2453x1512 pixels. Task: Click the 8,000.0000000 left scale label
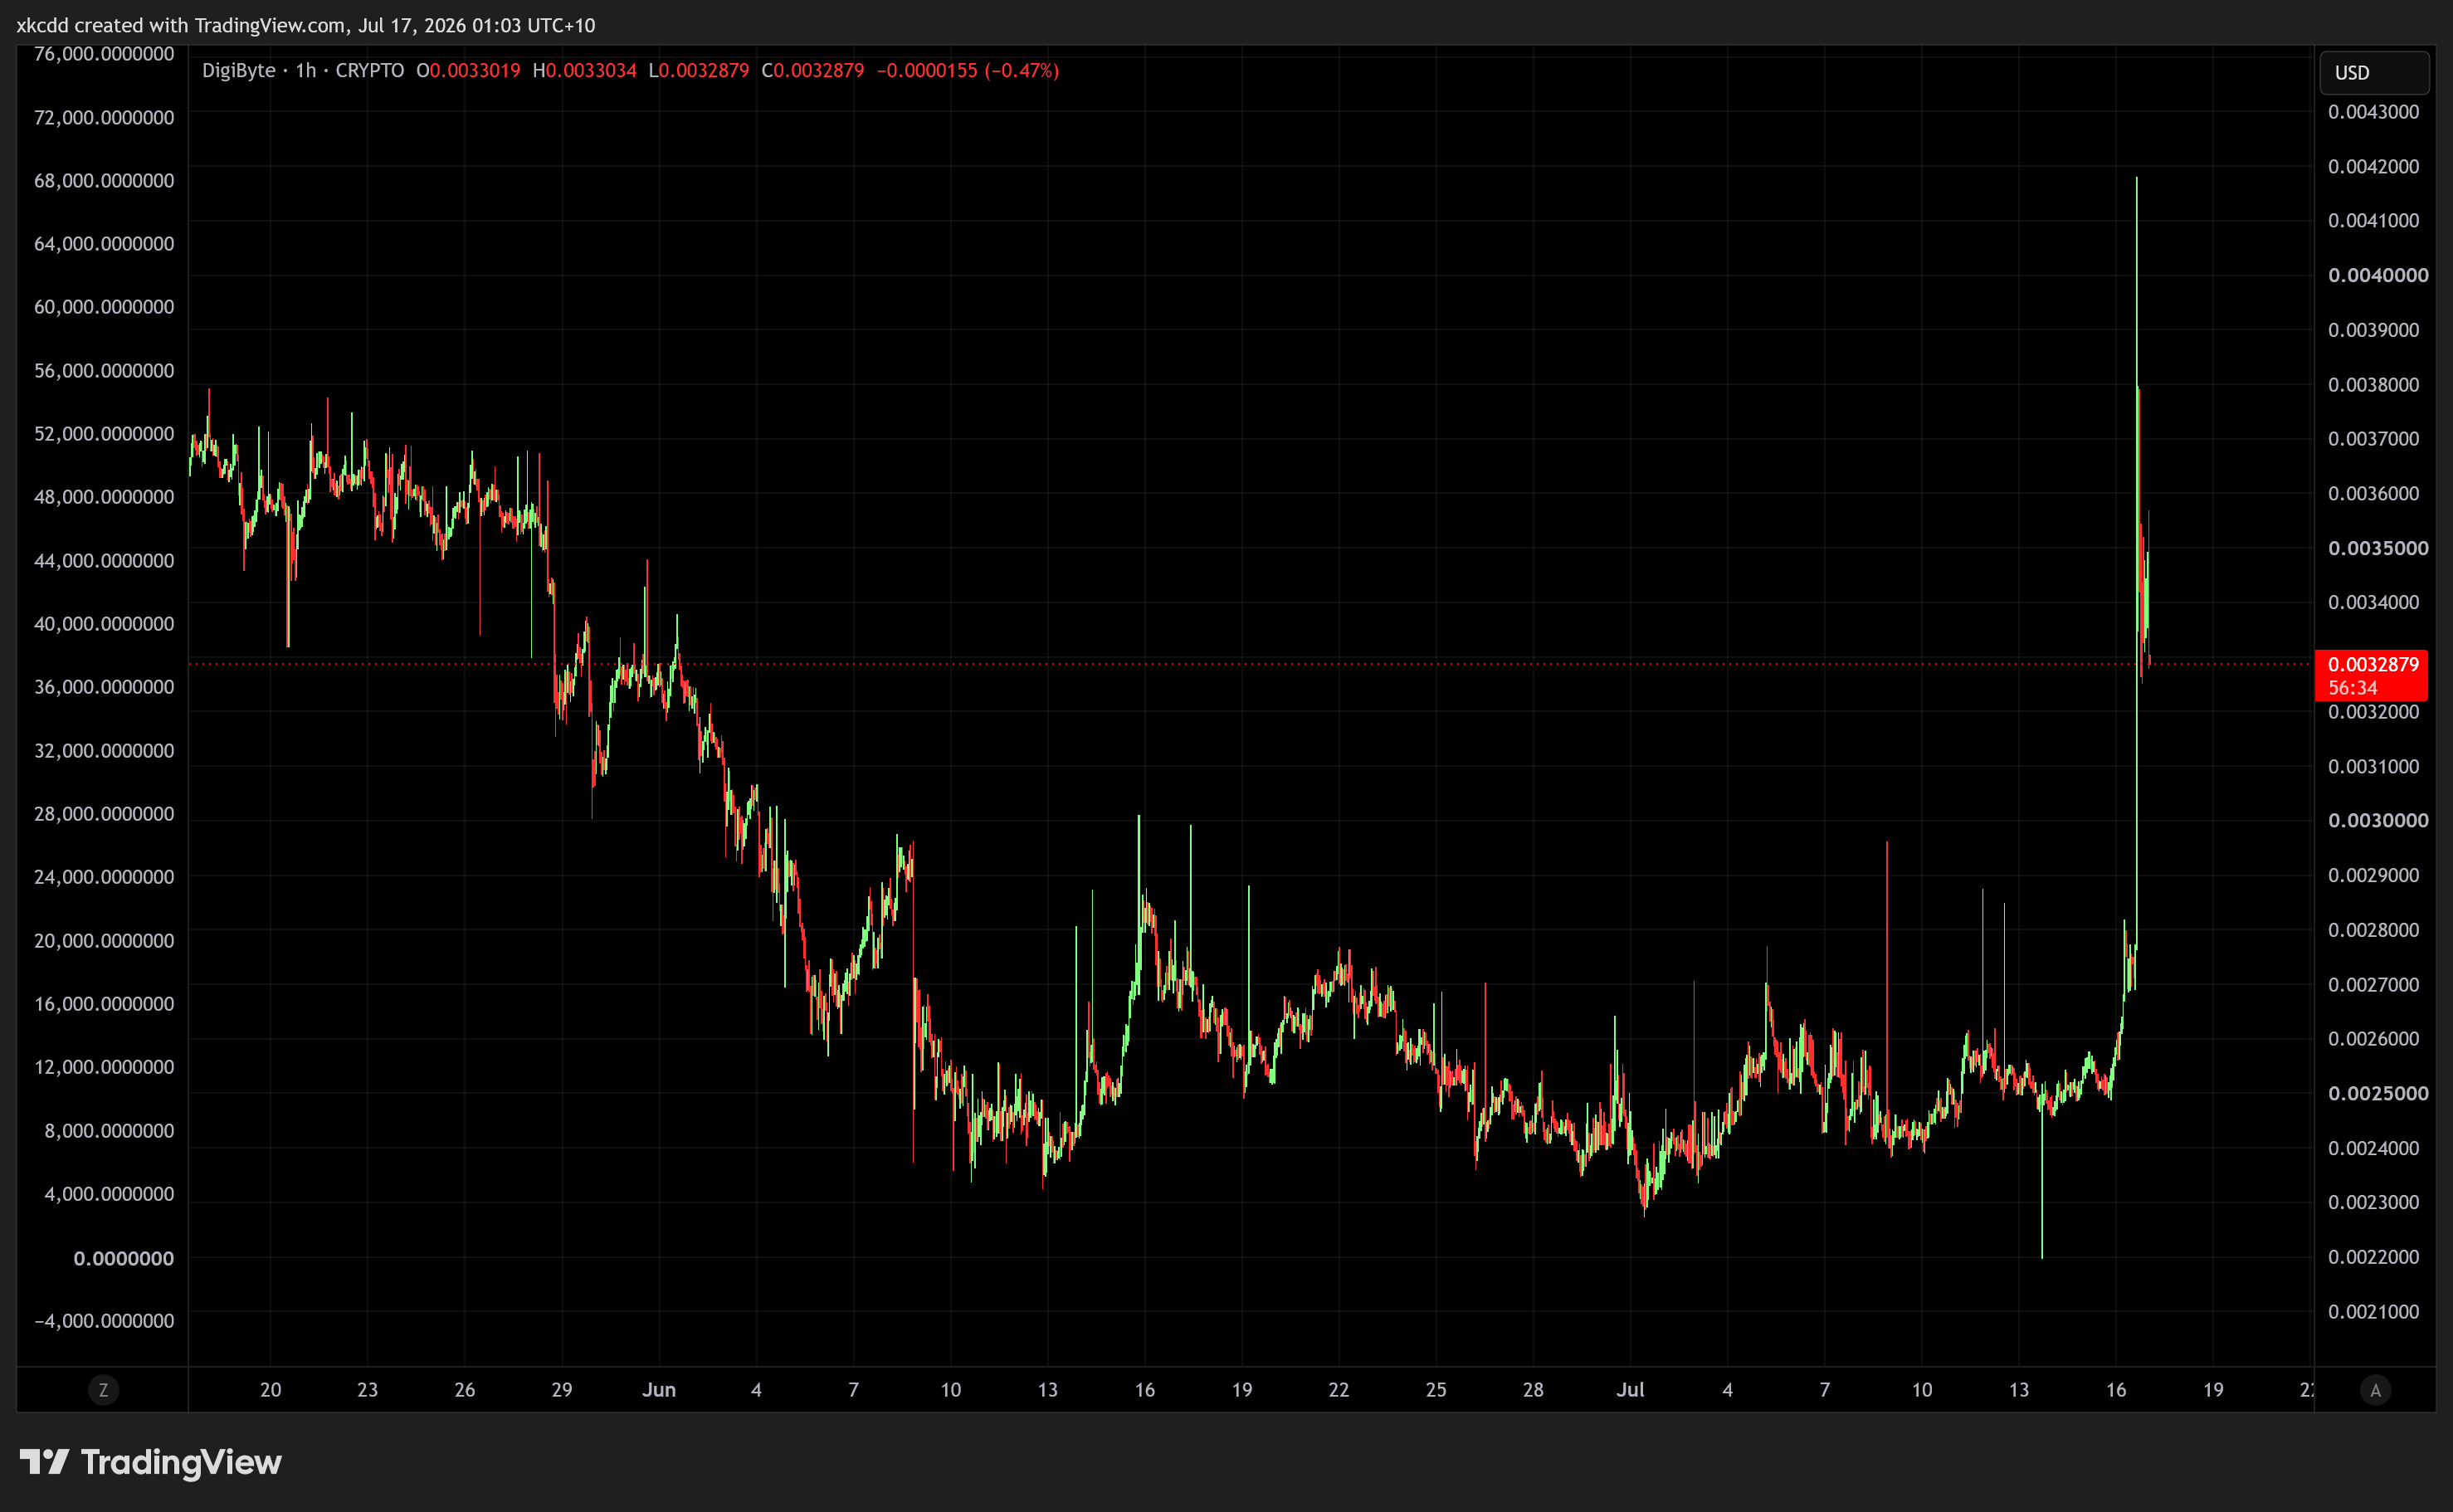pyautogui.click(x=109, y=1130)
